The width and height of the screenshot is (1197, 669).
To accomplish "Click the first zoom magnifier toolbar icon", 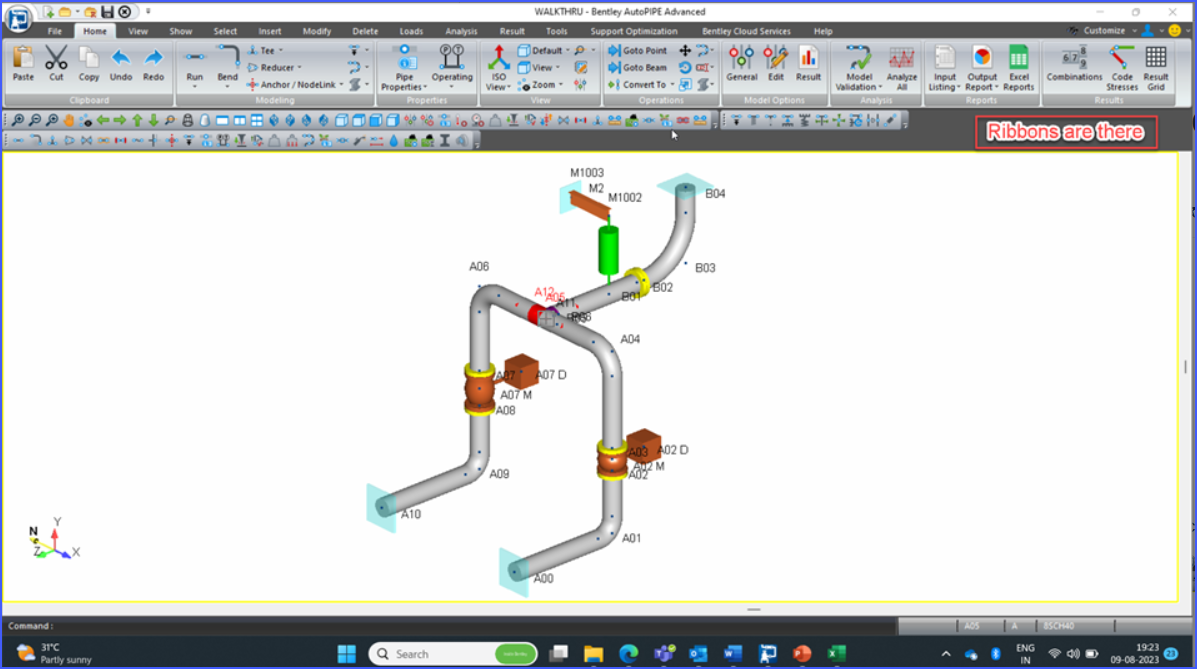I will coord(18,121).
